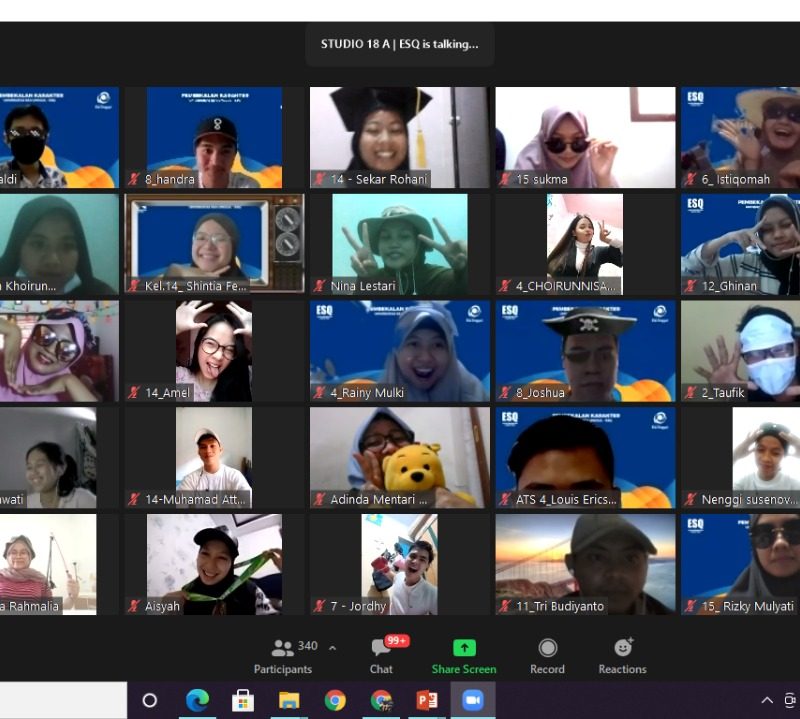Image resolution: width=800 pixels, height=719 pixels.
Task: Show hidden system tray icons
Action: click(x=767, y=700)
